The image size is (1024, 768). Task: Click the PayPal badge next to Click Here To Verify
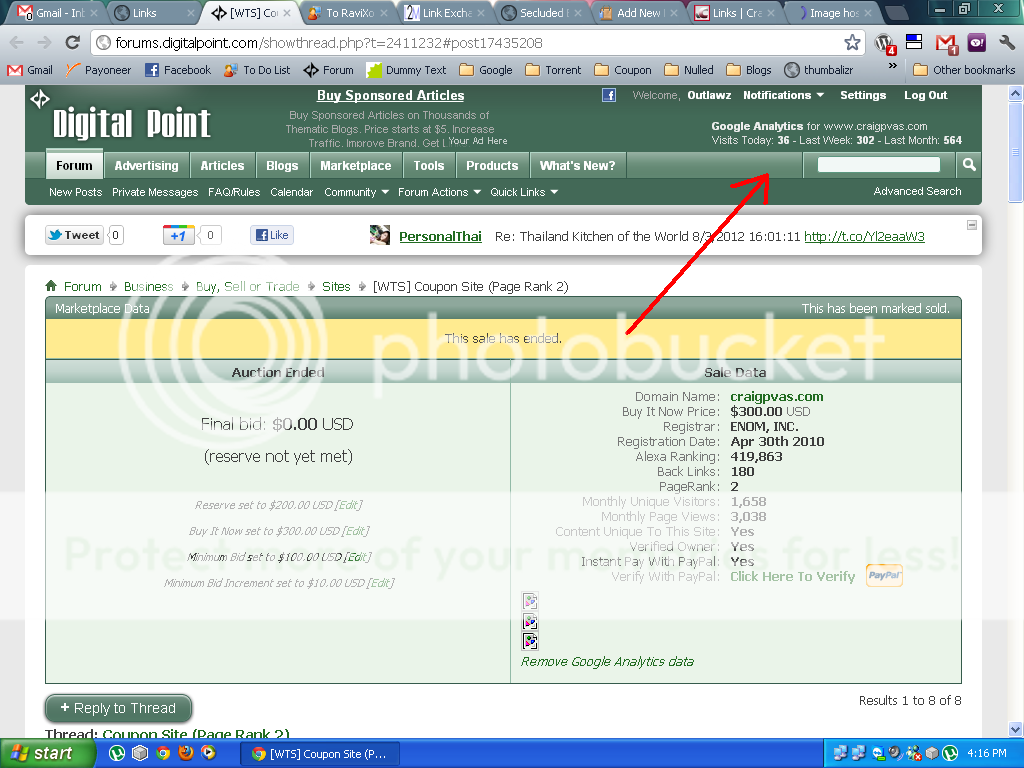[884, 575]
